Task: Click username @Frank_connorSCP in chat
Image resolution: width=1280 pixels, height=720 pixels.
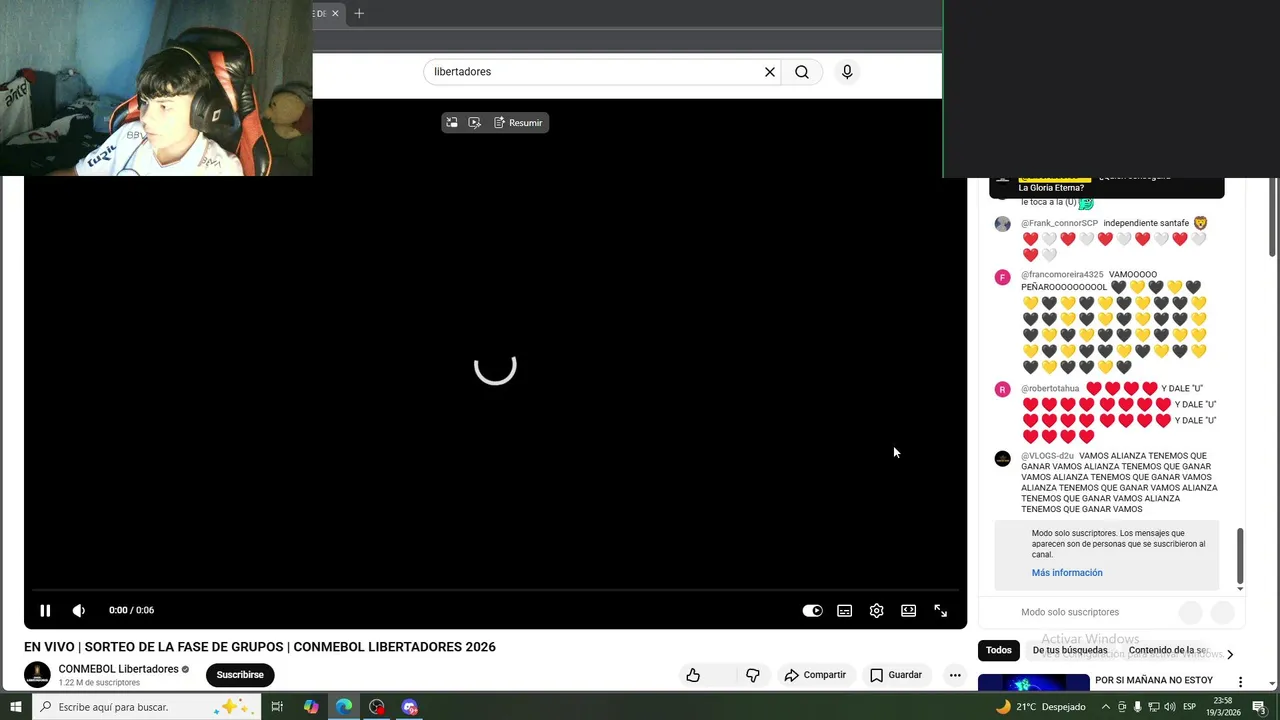Action: click(x=1059, y=223)
